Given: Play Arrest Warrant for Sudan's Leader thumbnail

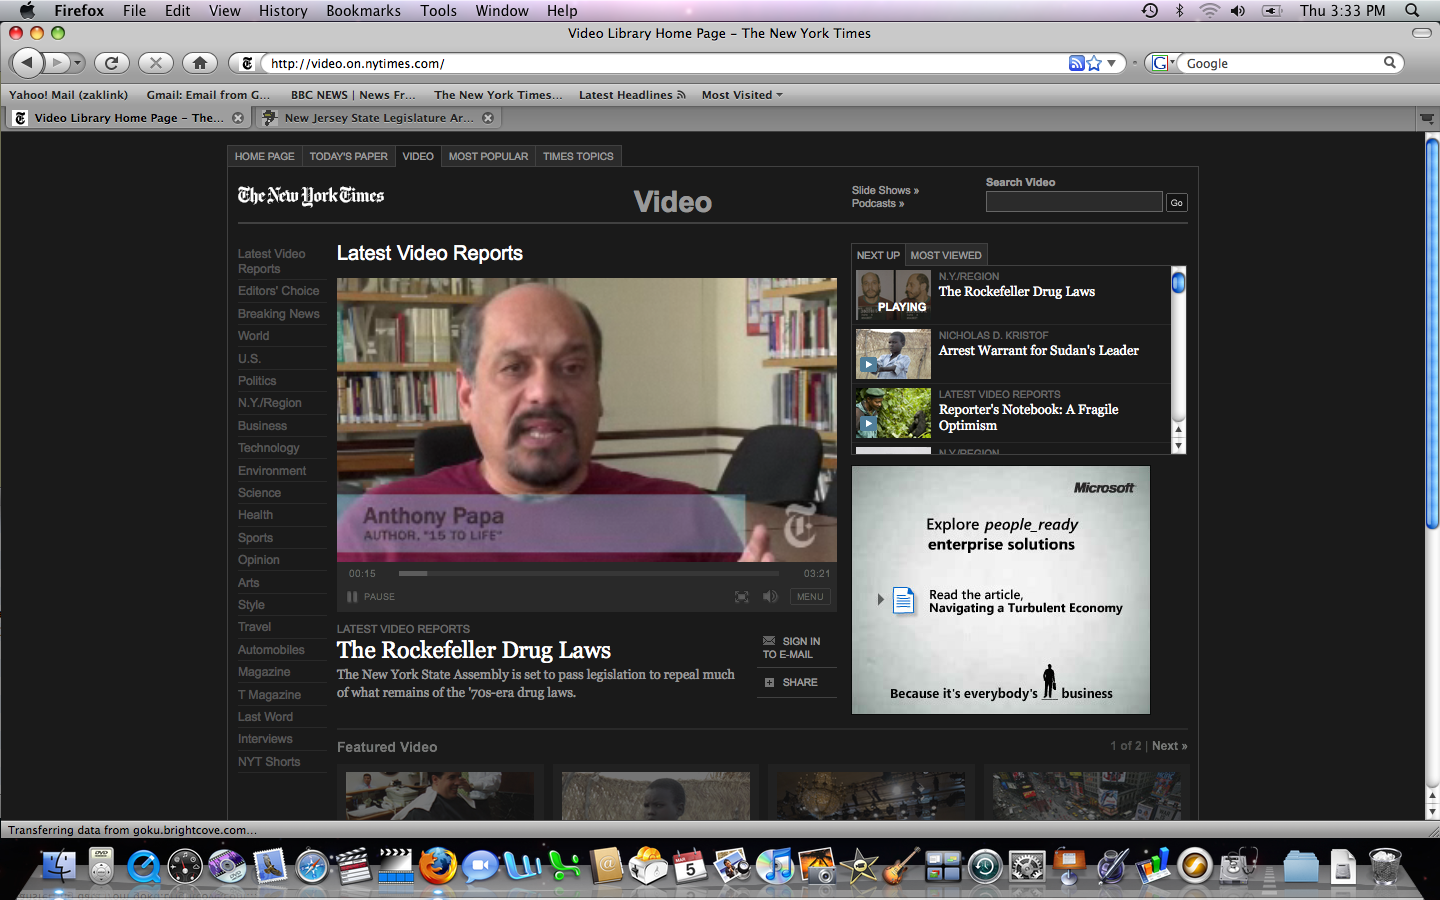Looking at the screenshot, I should click(x=893, y=353).
